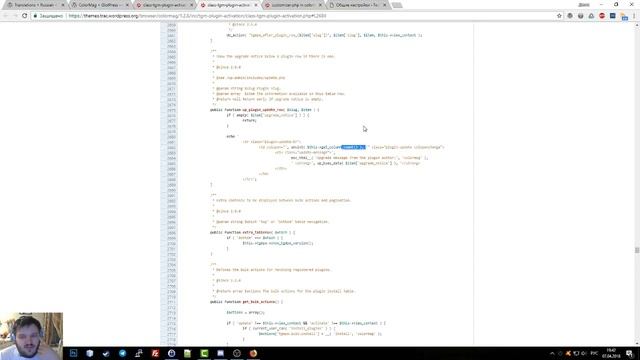The width and height of the screenshot is (640, 360).
Task: Click the second gray round extension icon
Action: [581, 16]
